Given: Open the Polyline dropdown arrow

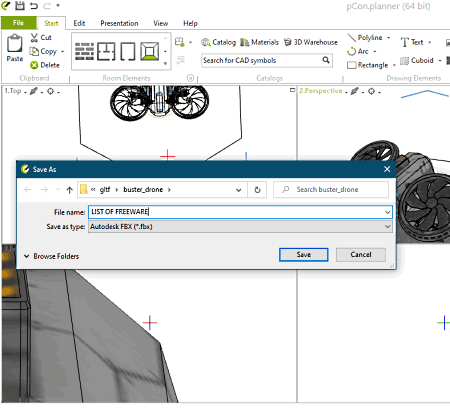Looking at the screenshot, I should [x=388, y=38].
